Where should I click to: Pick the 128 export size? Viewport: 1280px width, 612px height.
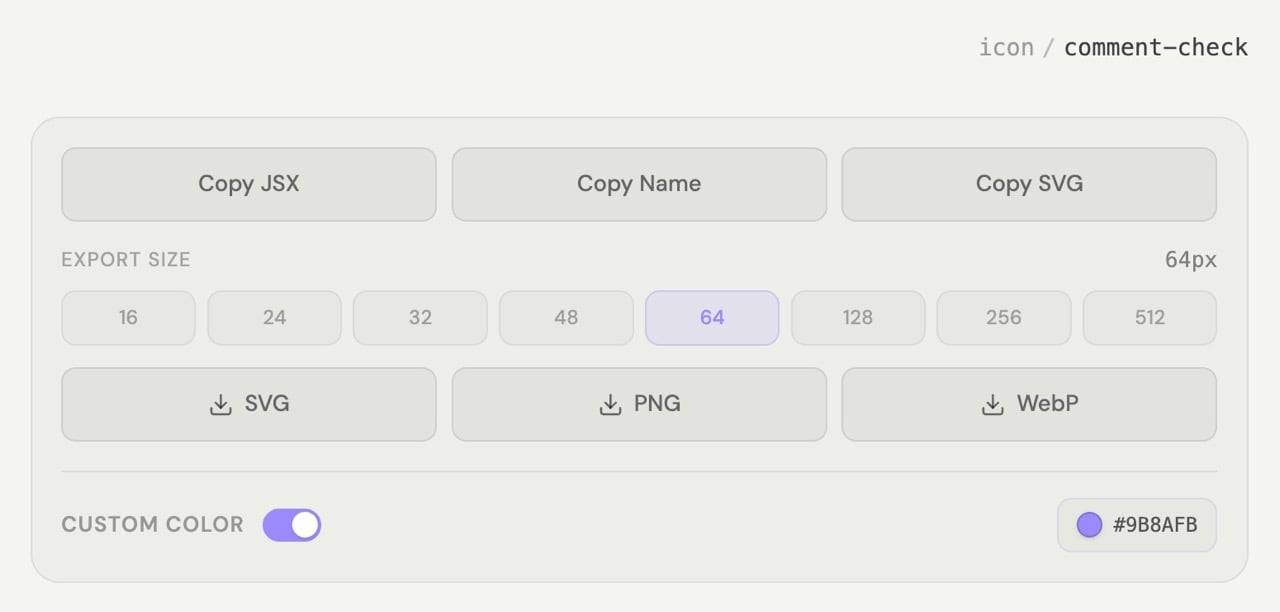(x=858, y=318)
